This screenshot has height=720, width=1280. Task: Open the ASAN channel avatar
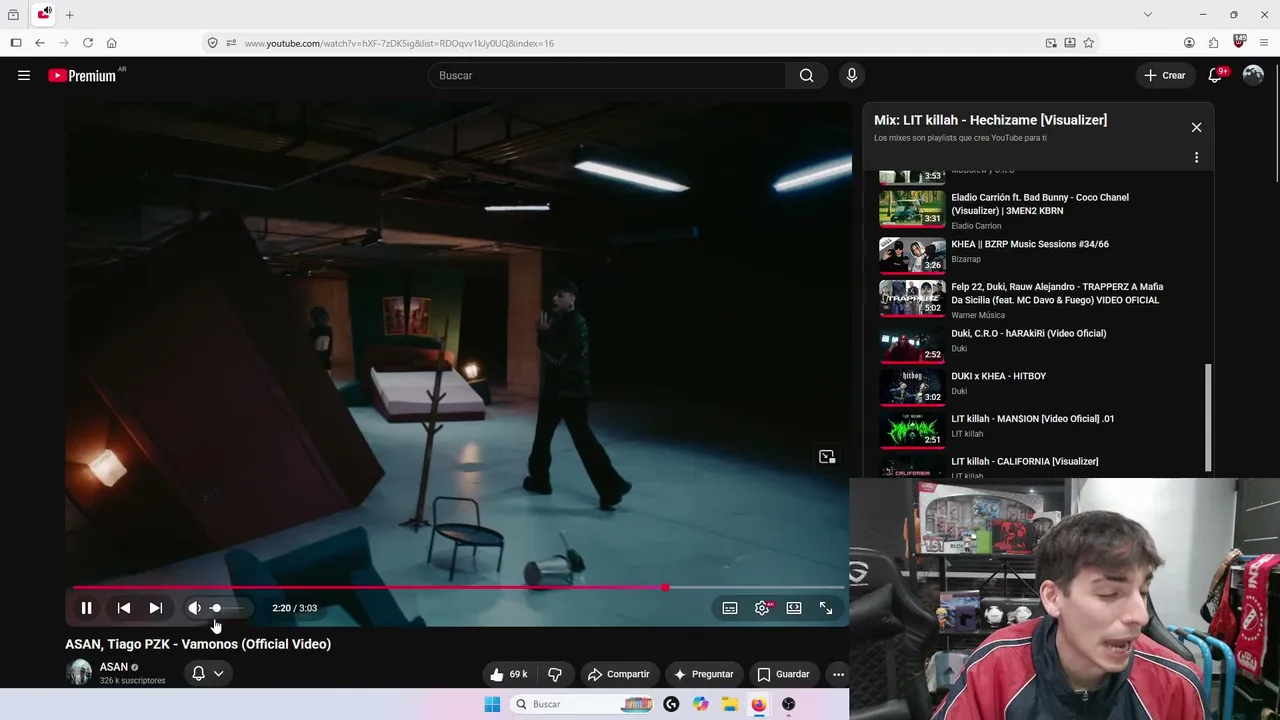(x=79, y=673)
